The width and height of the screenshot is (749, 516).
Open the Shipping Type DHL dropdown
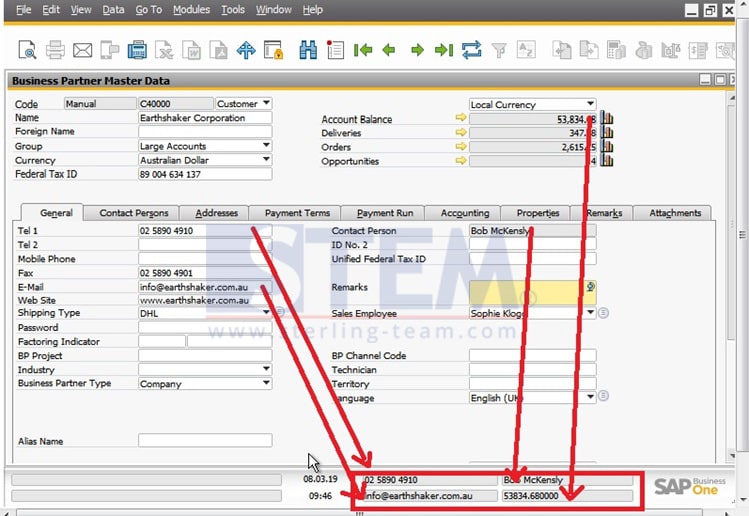267,312
